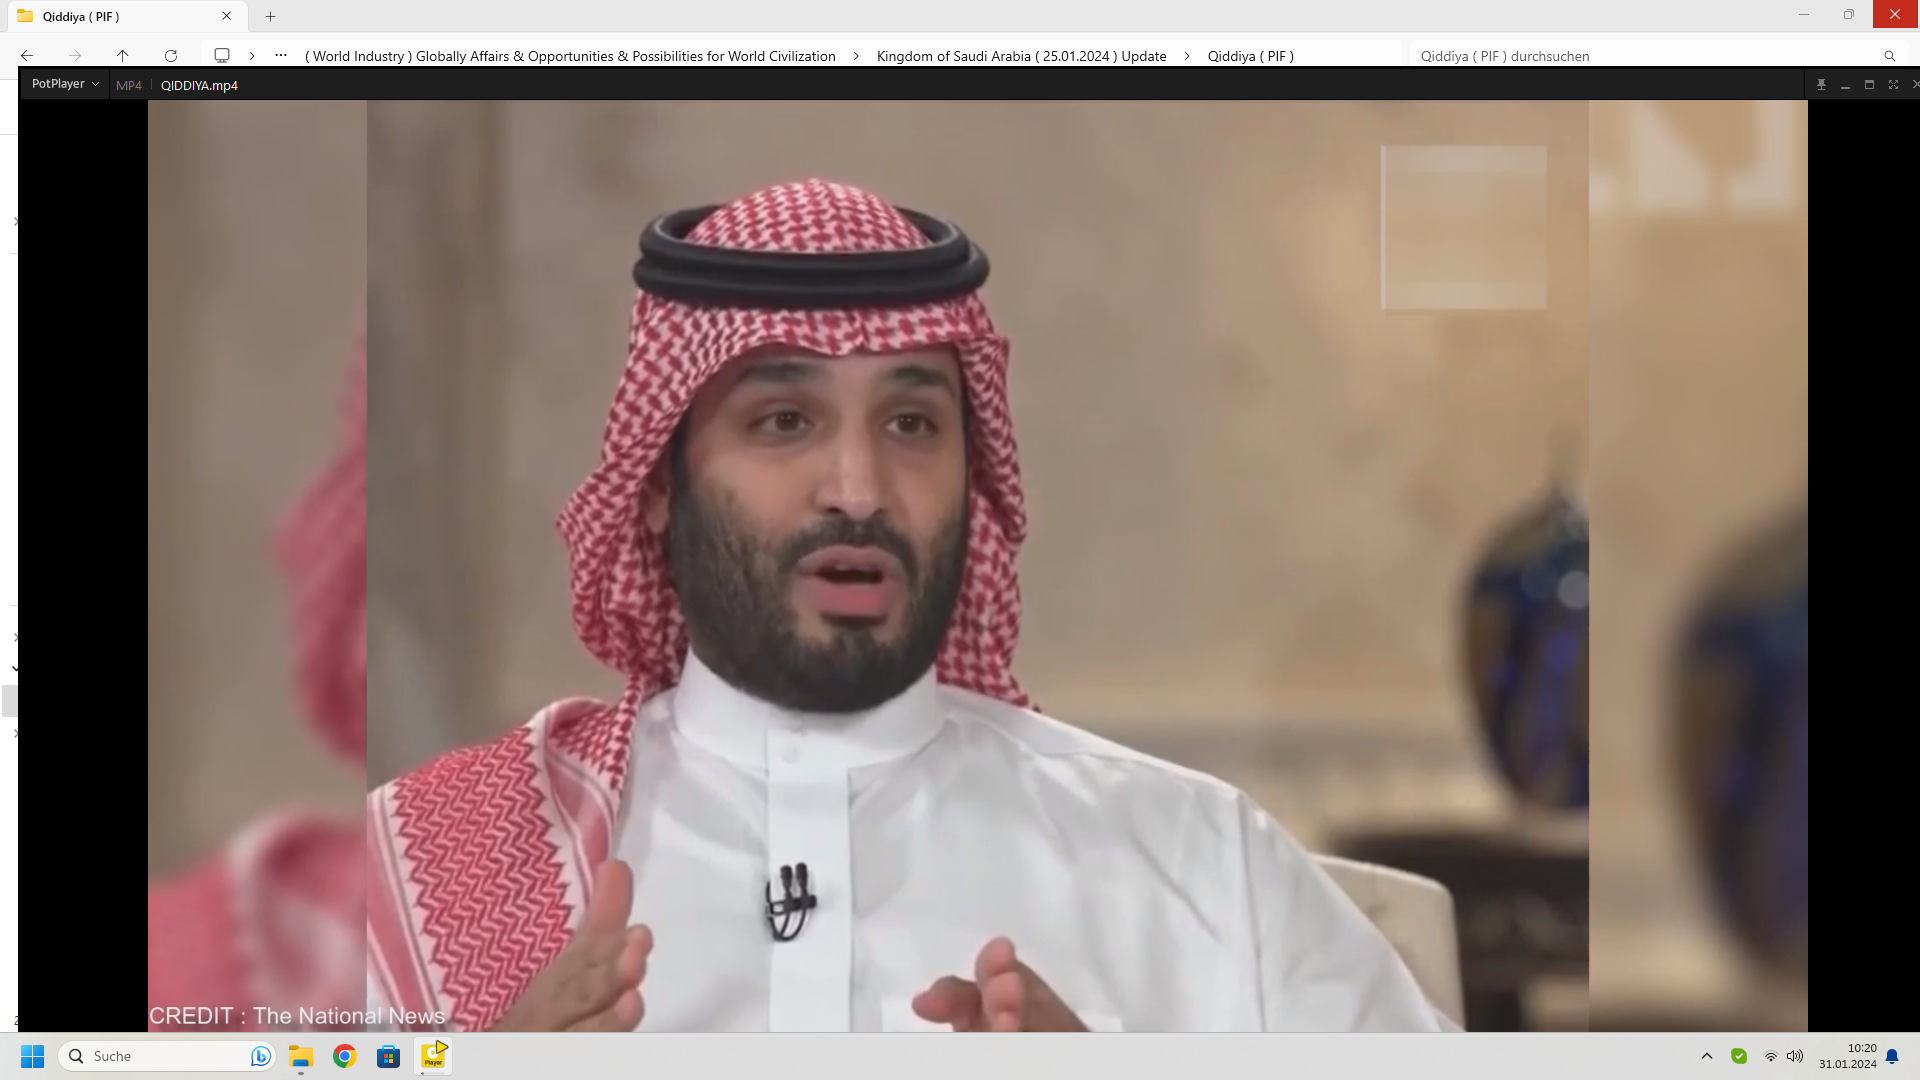Expand chevron after World Industry breadcrumb
Screen dimensions: 1920x1080
(x=856, y=56)
